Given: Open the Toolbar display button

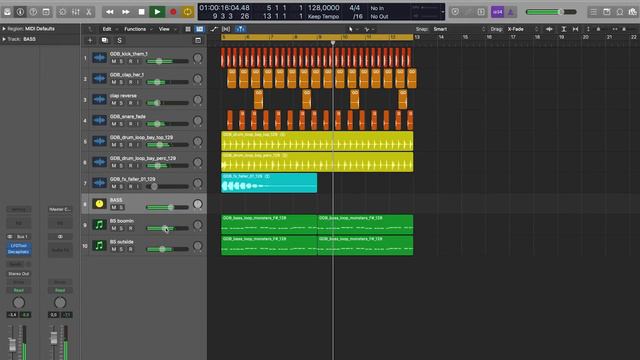Looking at the screenshot, I should [x=46, y=12].
